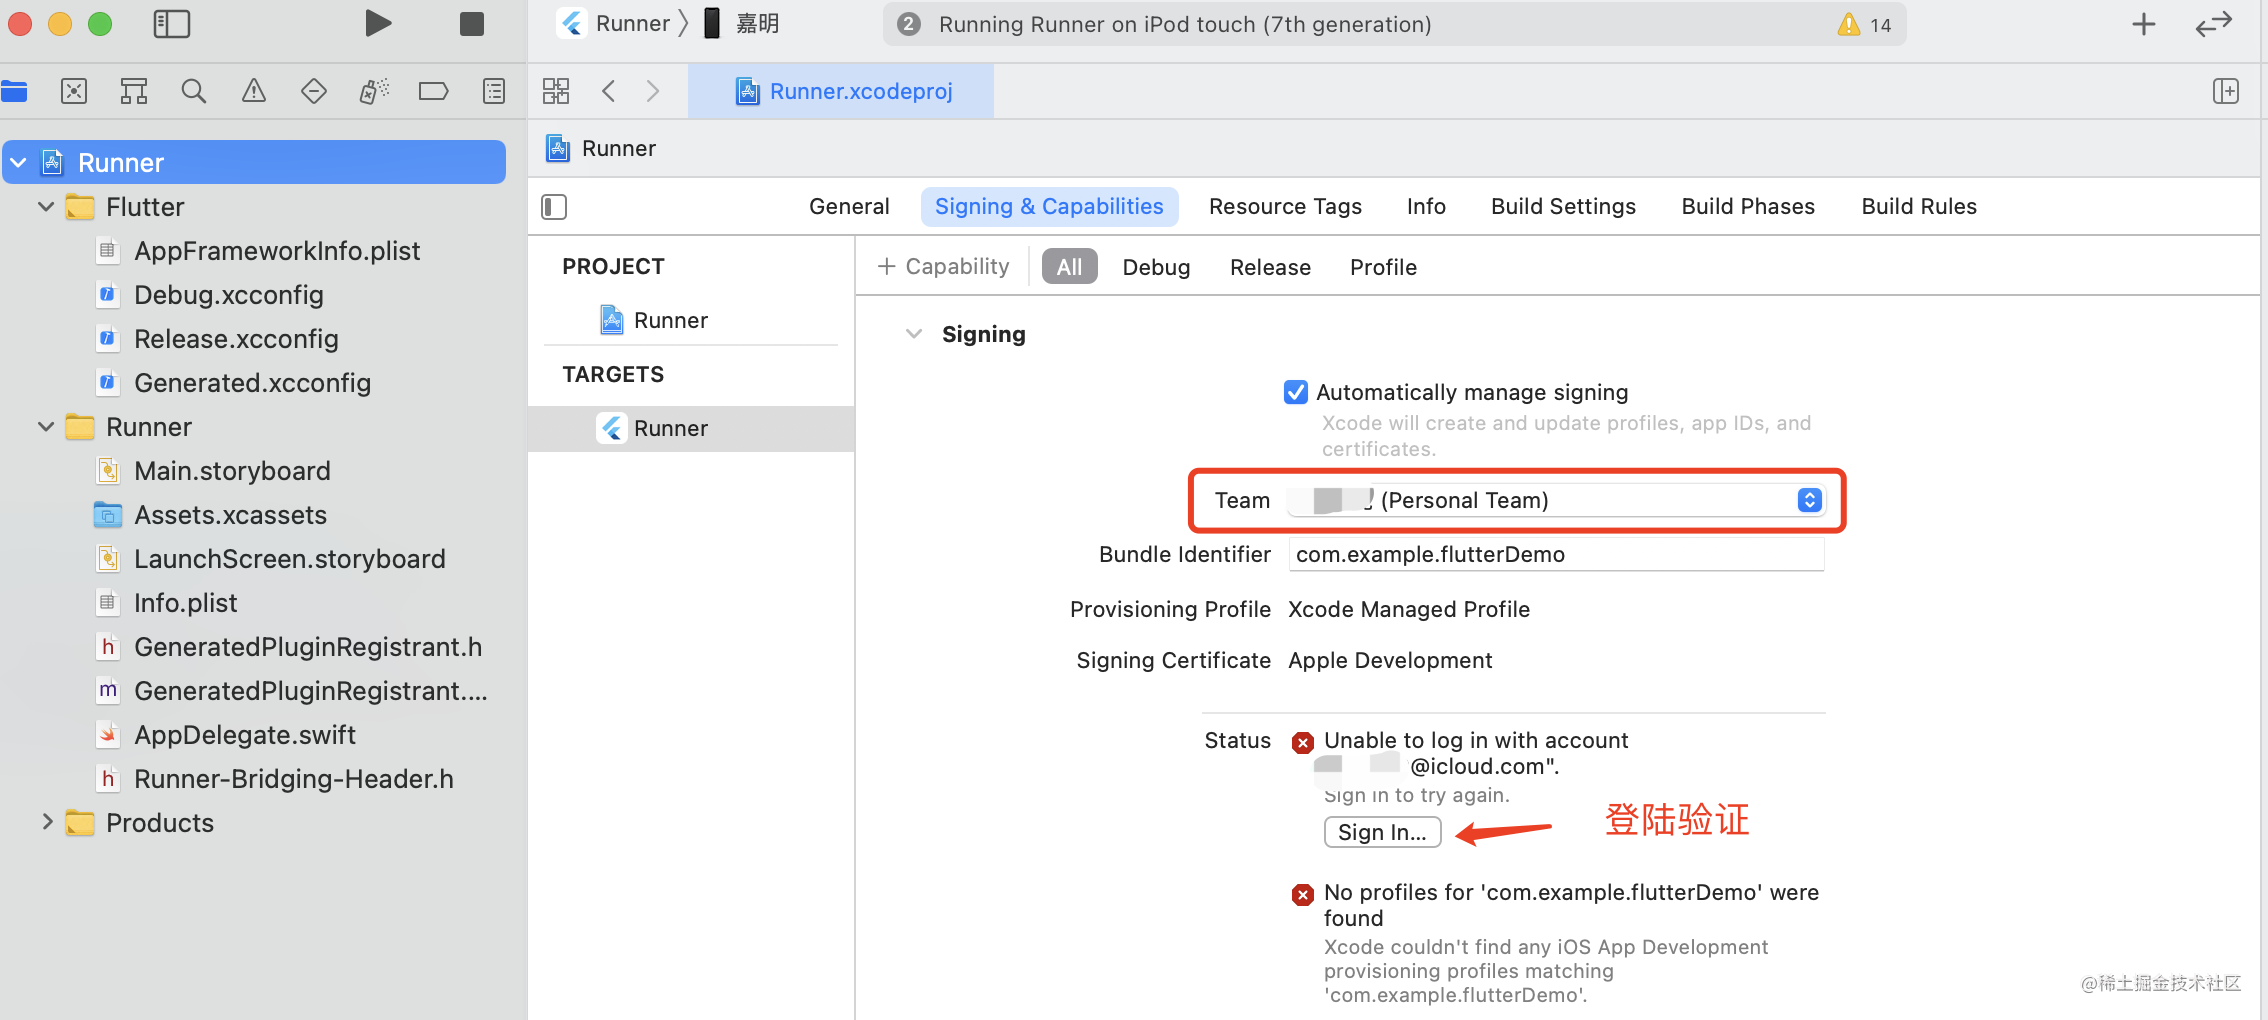The image size is (2268, 1020).
Task: Click the Run button to build
Action: tap(377, 23)
